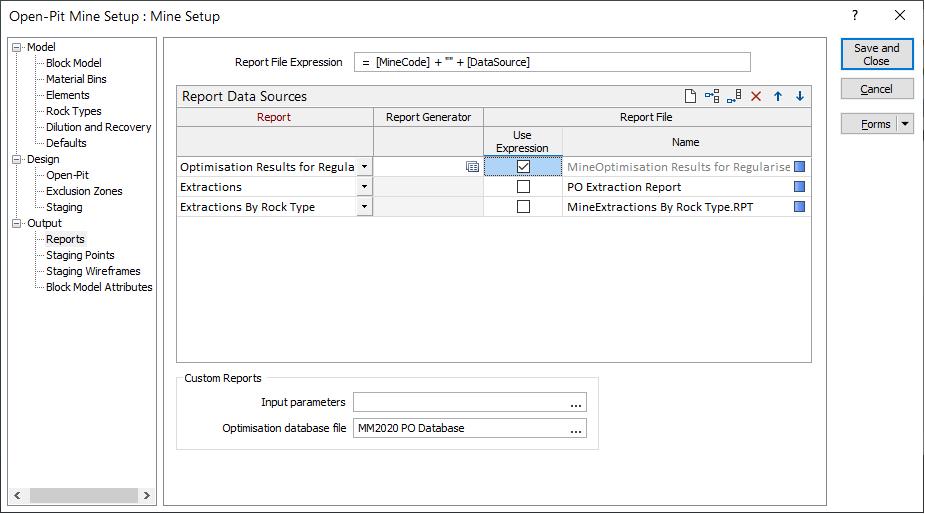The height and width of the screenshot is (514, 925).
Task: Select Block Model in the tree
Action: 73,63
